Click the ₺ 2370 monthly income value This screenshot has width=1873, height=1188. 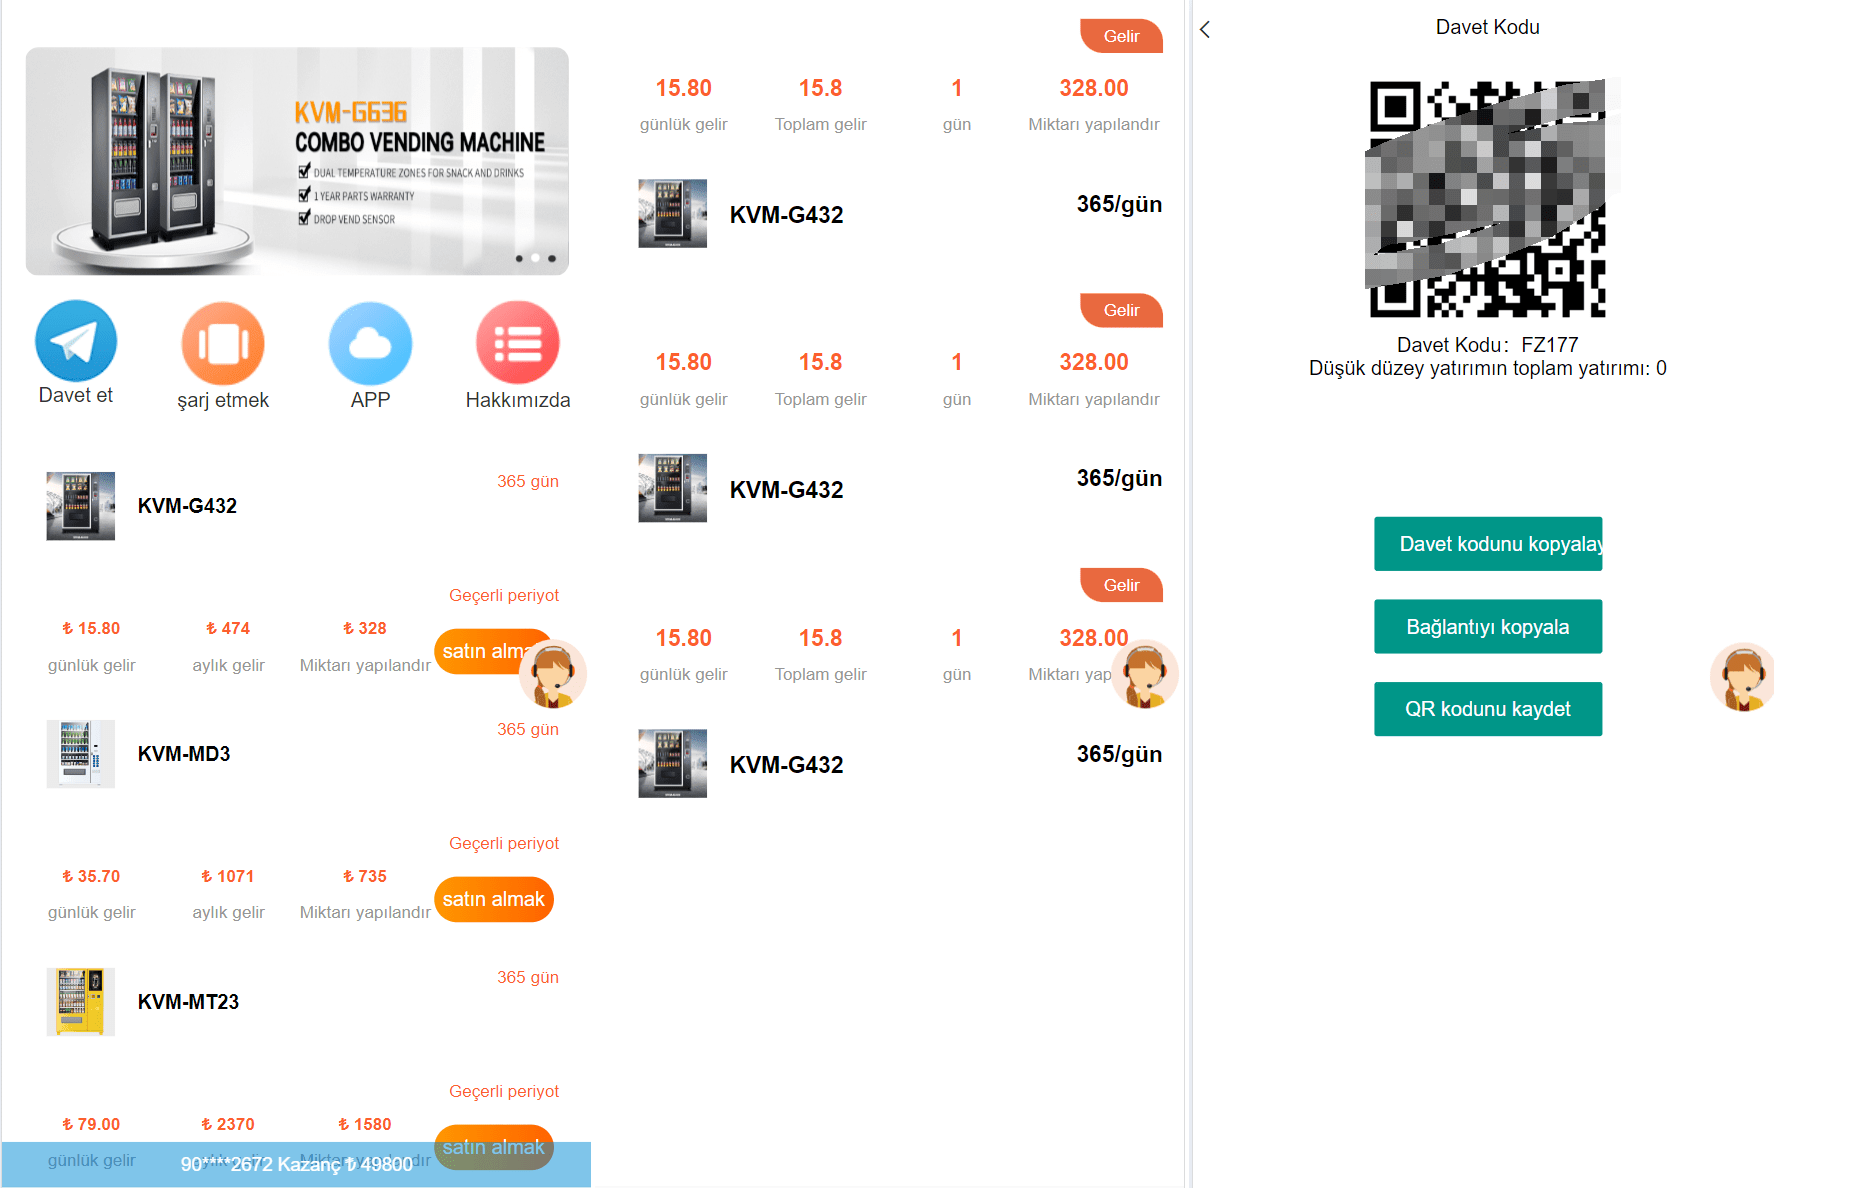tap(228, 1124)
